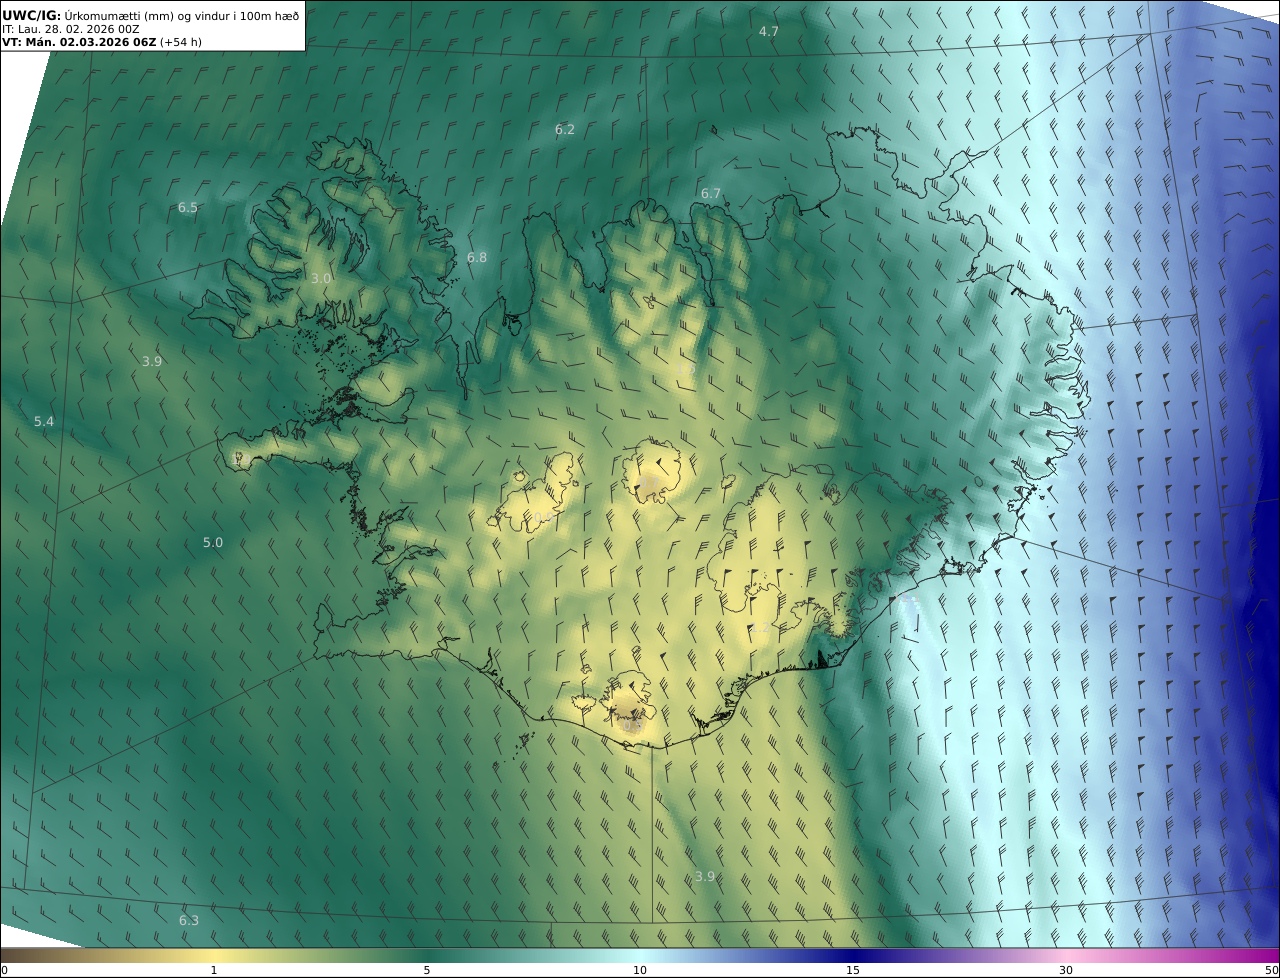
Task: Click the colorbar tick label 1
Action: click(x=214, y=970)
